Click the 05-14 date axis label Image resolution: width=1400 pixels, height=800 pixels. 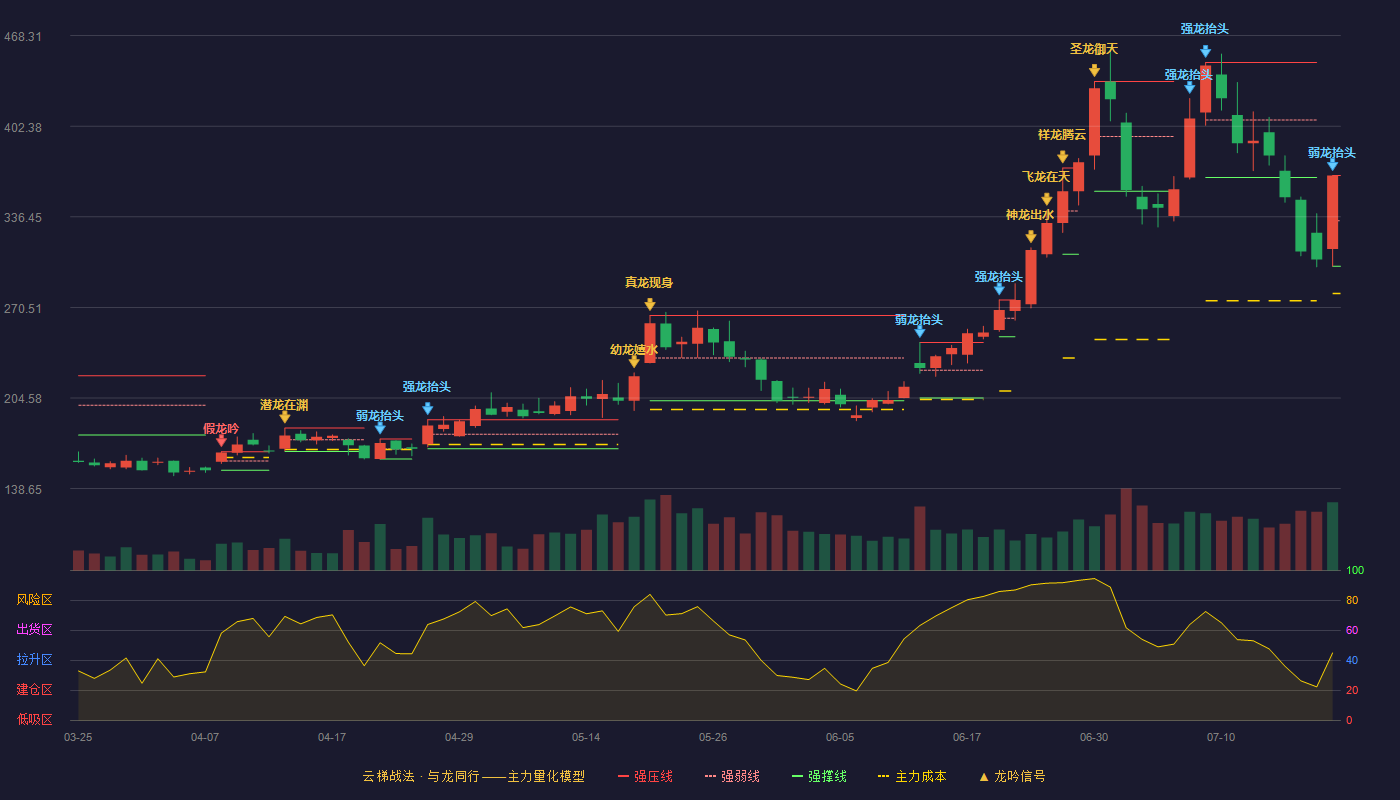click(586, 737)
